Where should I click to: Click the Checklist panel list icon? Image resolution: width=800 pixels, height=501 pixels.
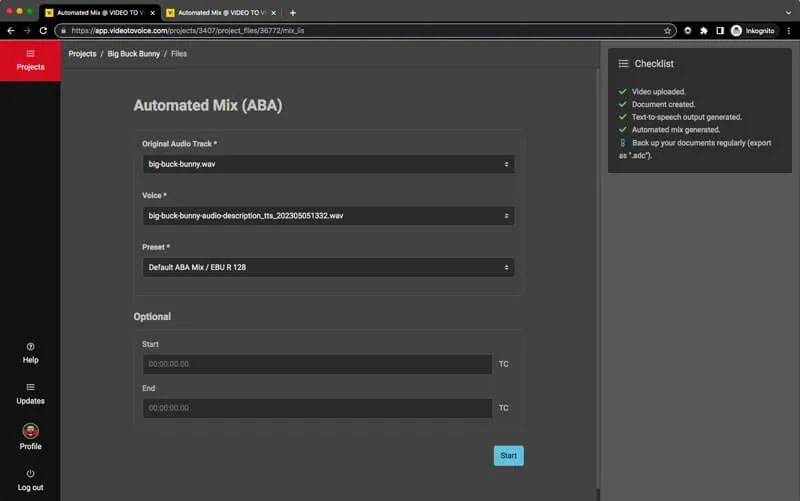point(623,64)
